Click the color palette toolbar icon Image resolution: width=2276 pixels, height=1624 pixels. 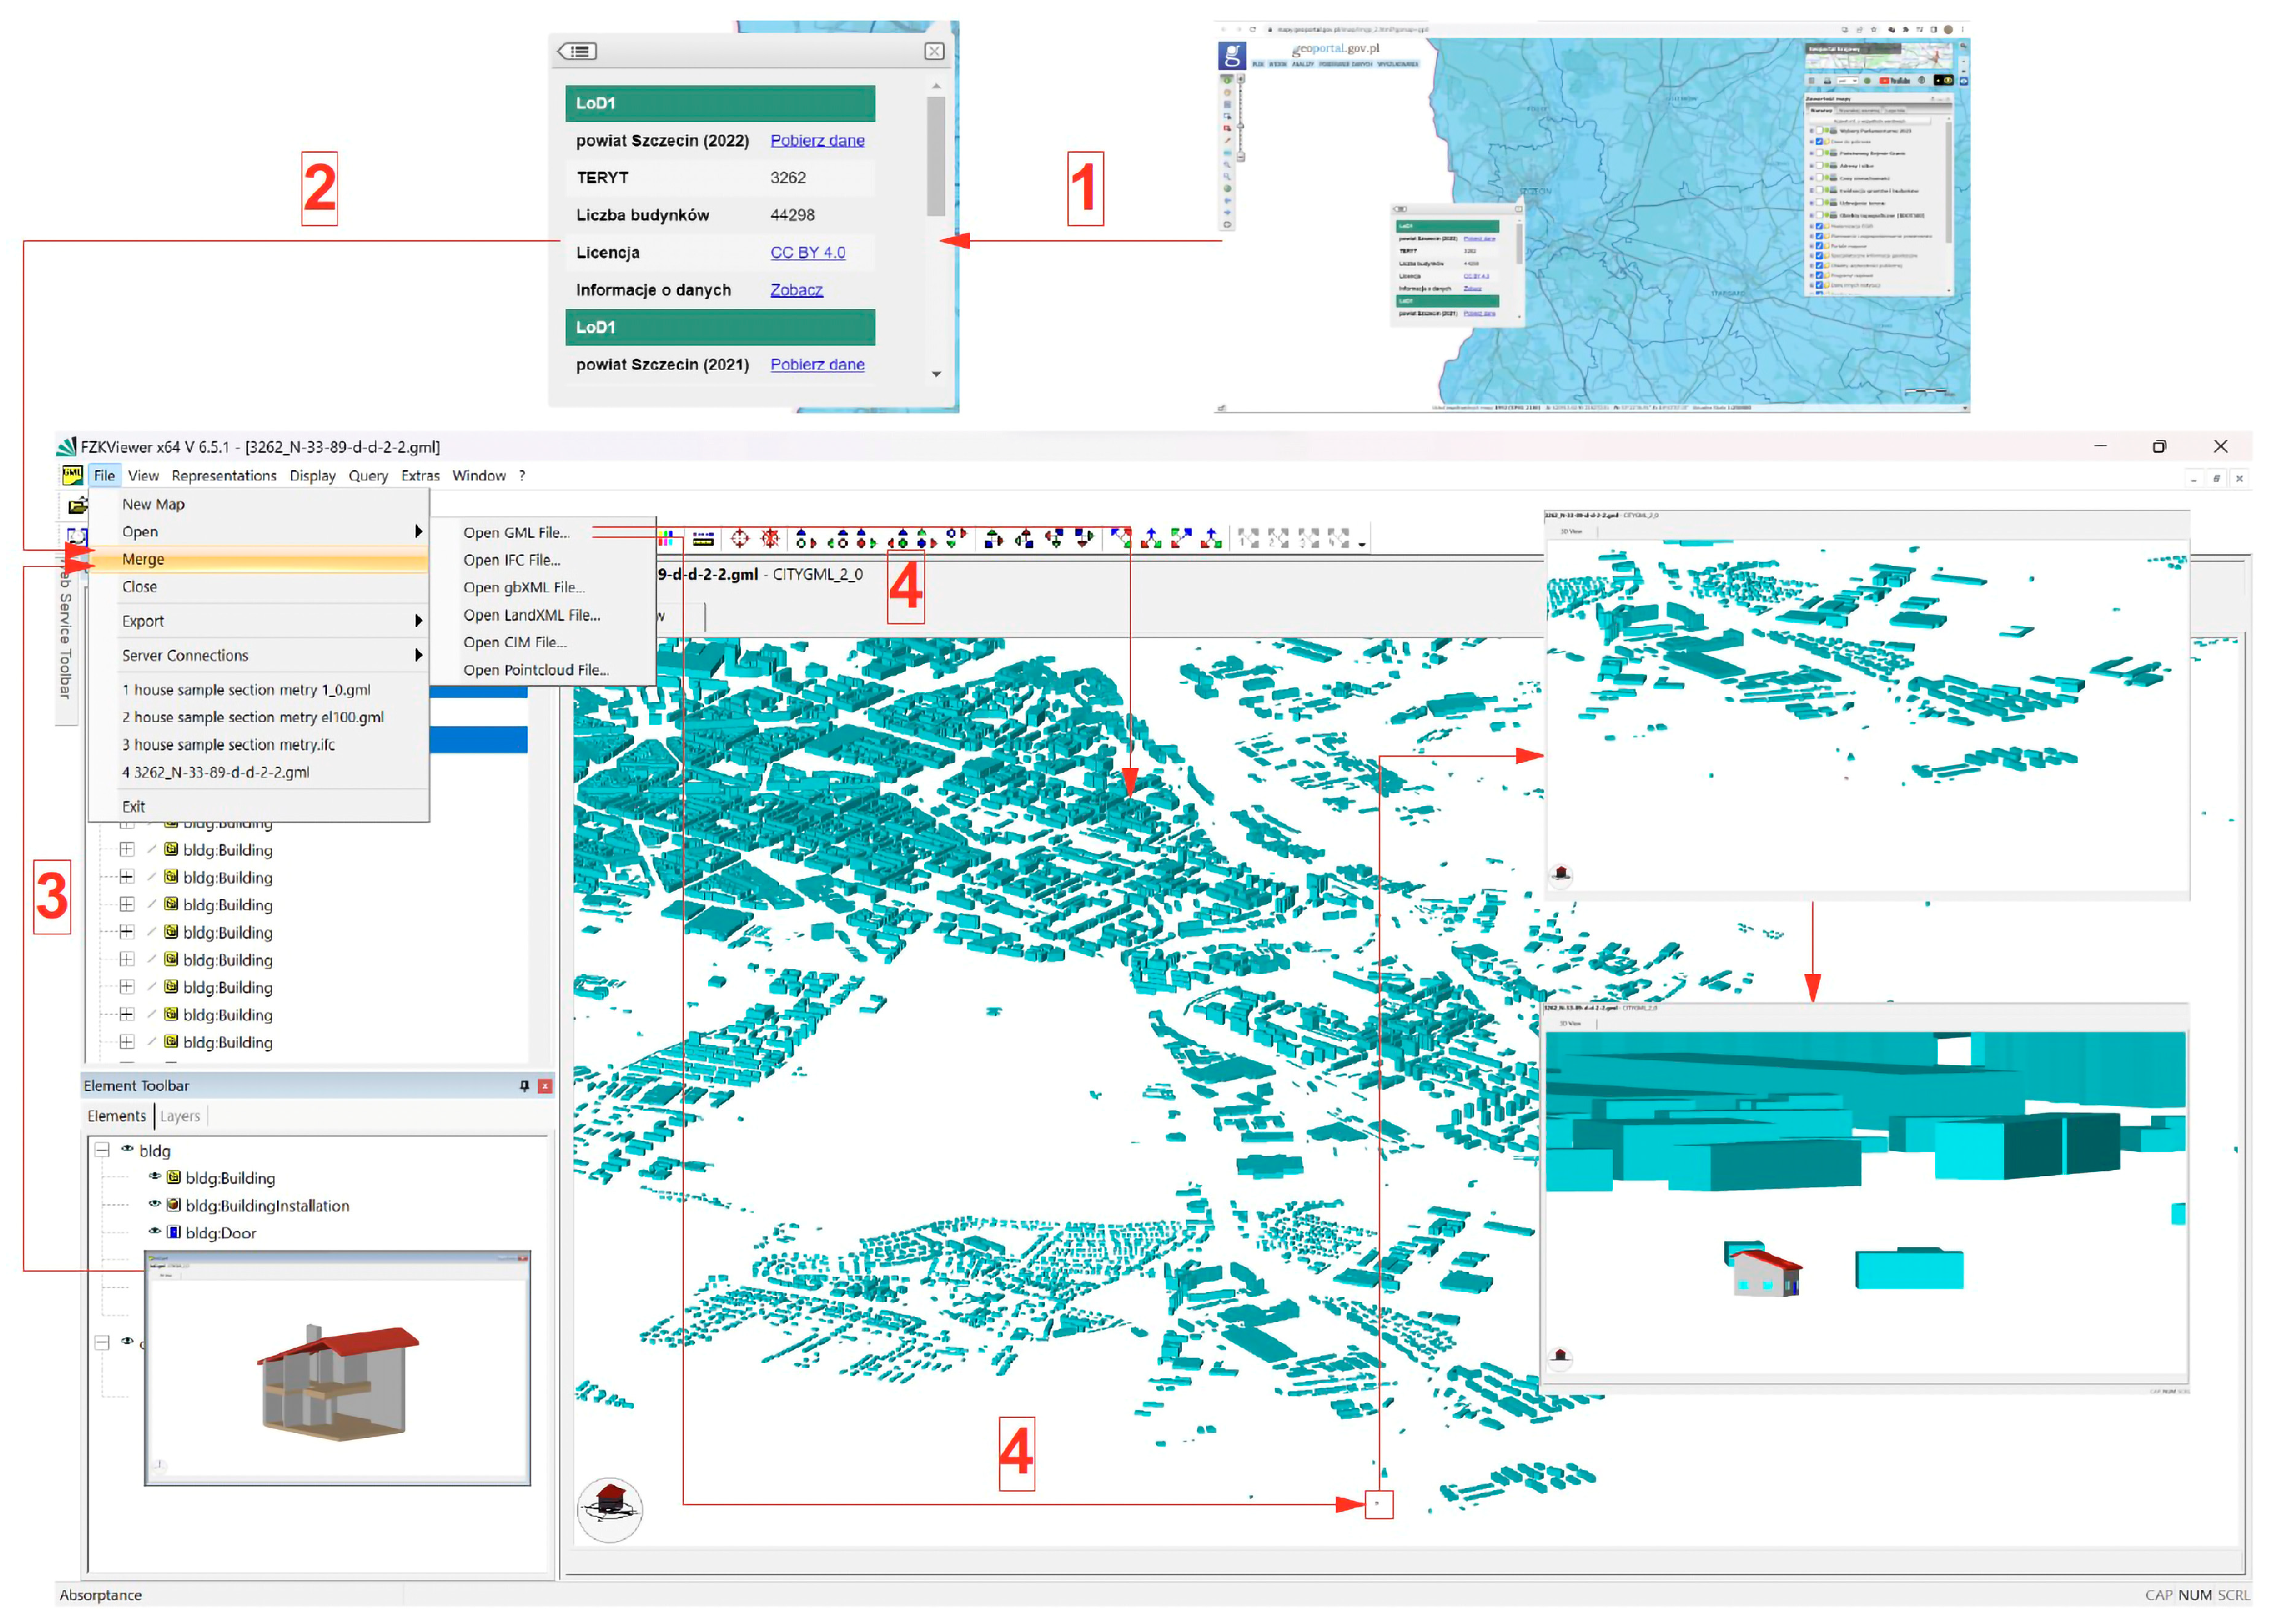tap(667, 539)
